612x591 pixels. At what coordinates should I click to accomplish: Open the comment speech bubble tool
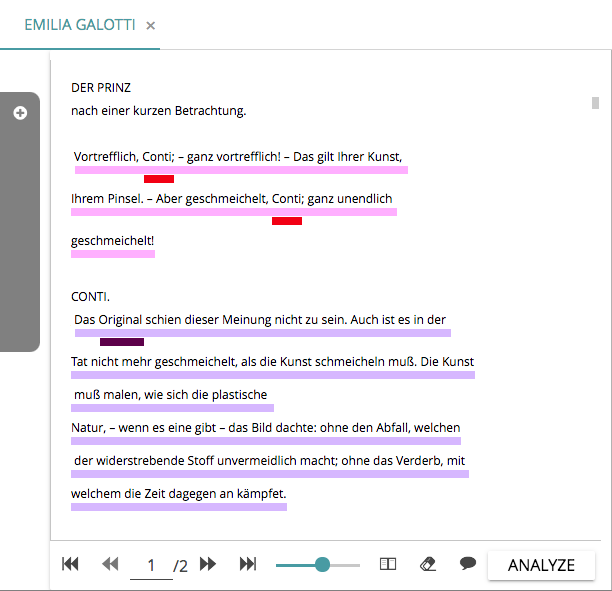point(468,563)
